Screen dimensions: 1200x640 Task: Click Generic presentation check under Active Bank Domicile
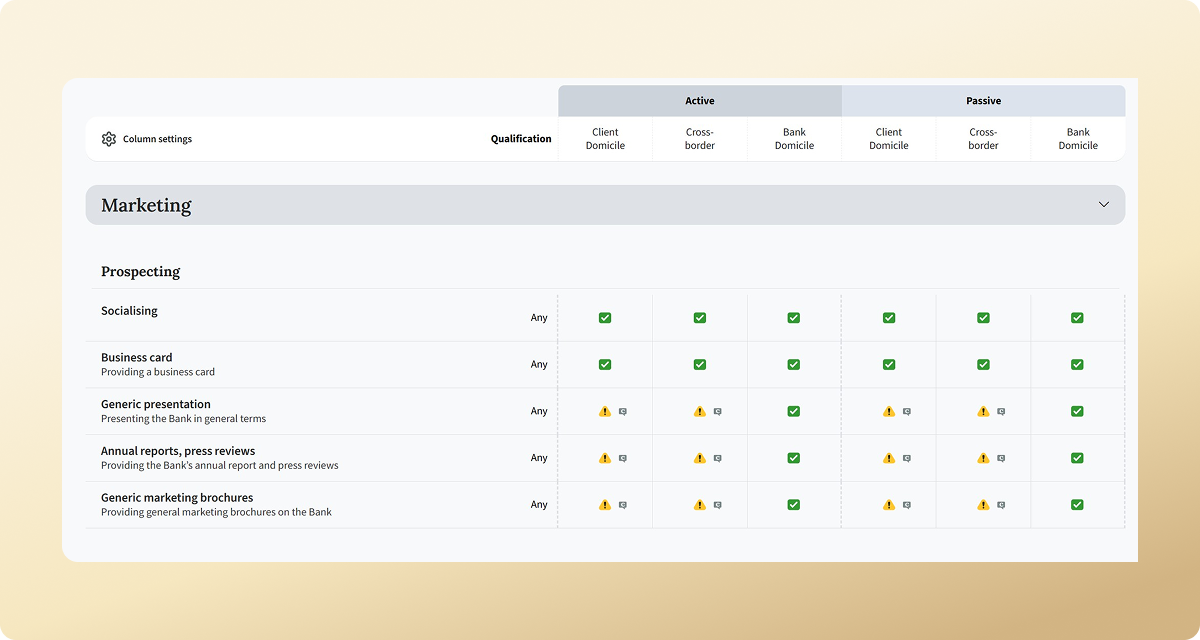tap(794, 411)
